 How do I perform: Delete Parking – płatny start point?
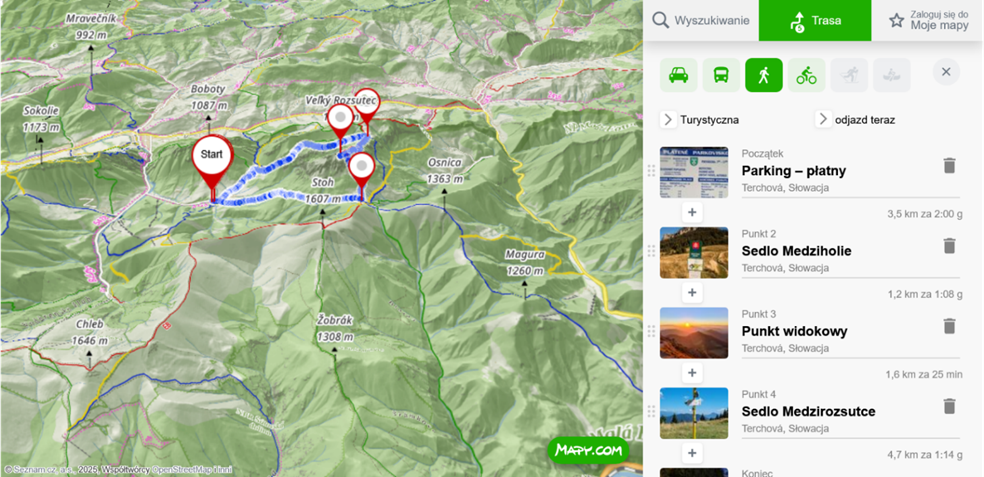[x=949, y=166]
